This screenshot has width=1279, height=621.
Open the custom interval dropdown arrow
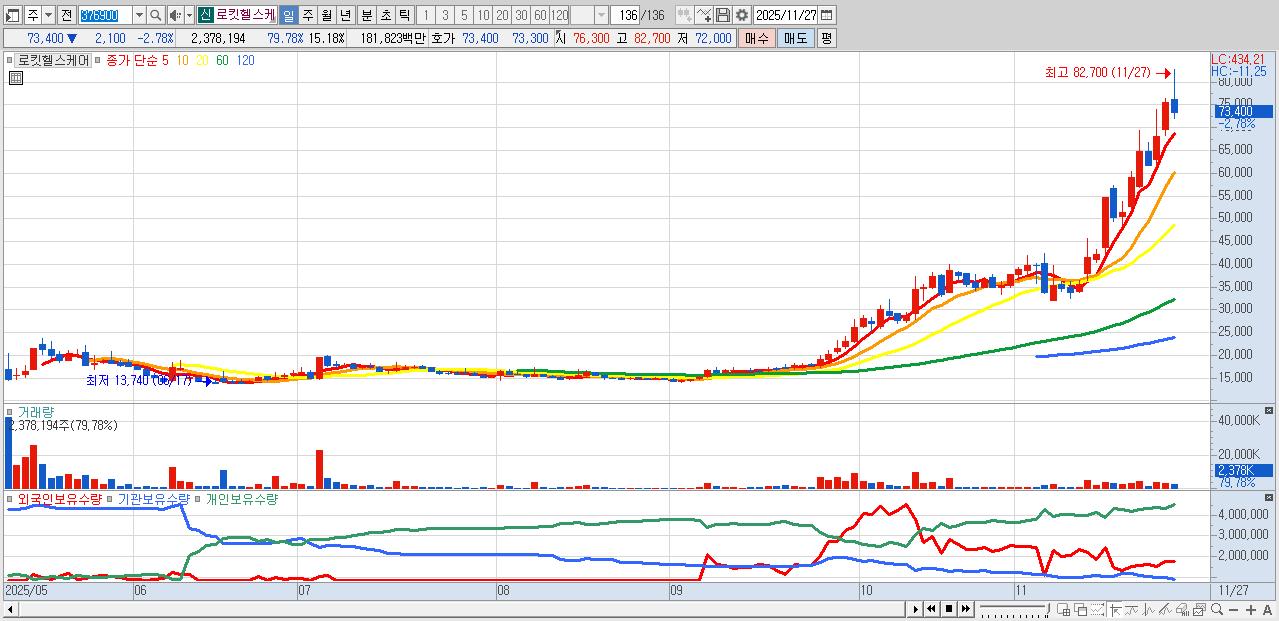pyautogui.click(x=601, y=15)
